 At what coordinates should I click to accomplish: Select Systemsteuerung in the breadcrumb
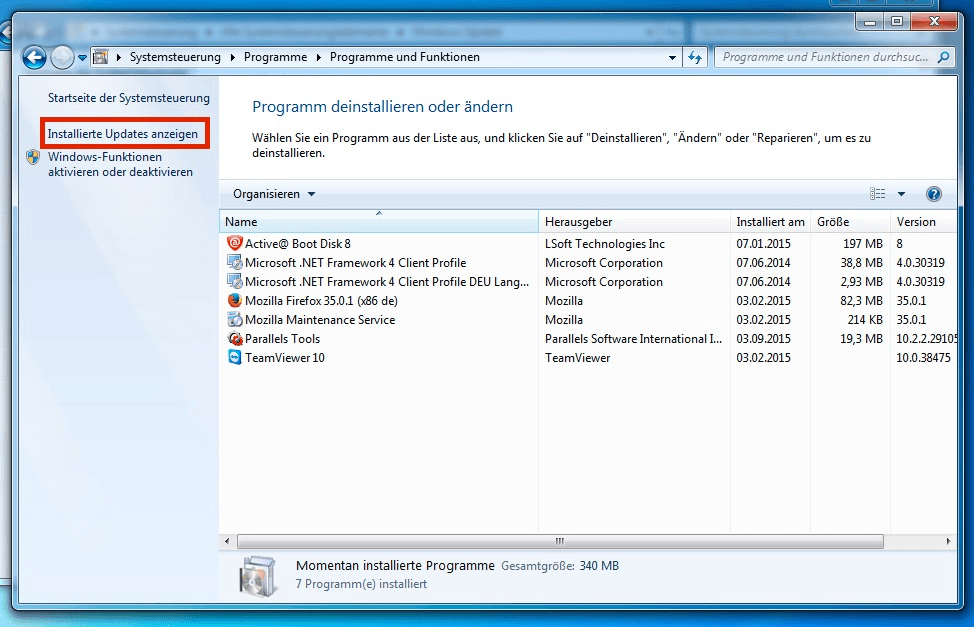[175, 57]
